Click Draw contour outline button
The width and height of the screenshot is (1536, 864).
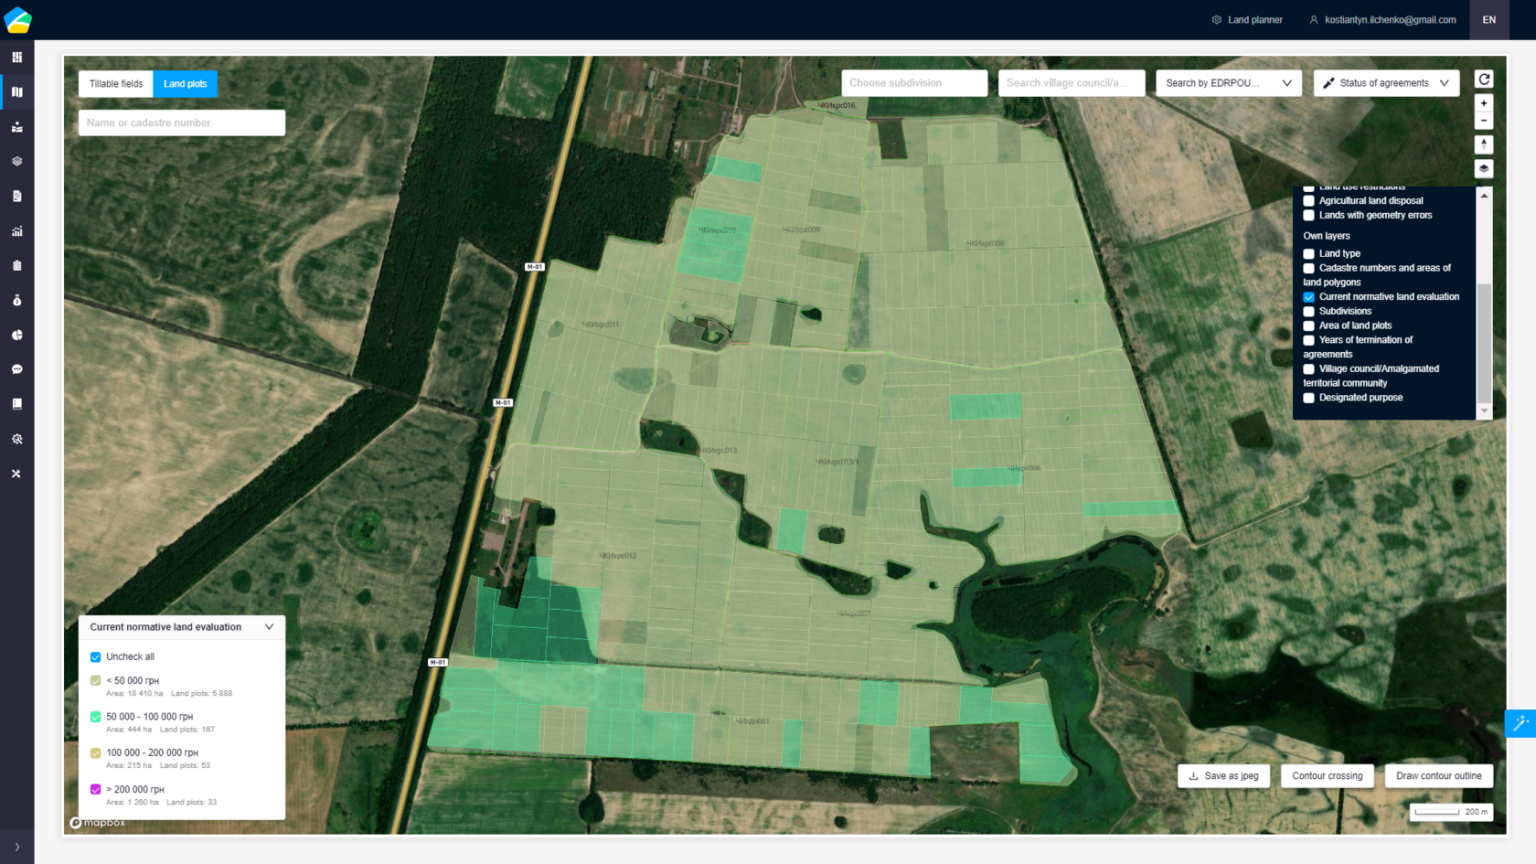[x=1439, y=776]
